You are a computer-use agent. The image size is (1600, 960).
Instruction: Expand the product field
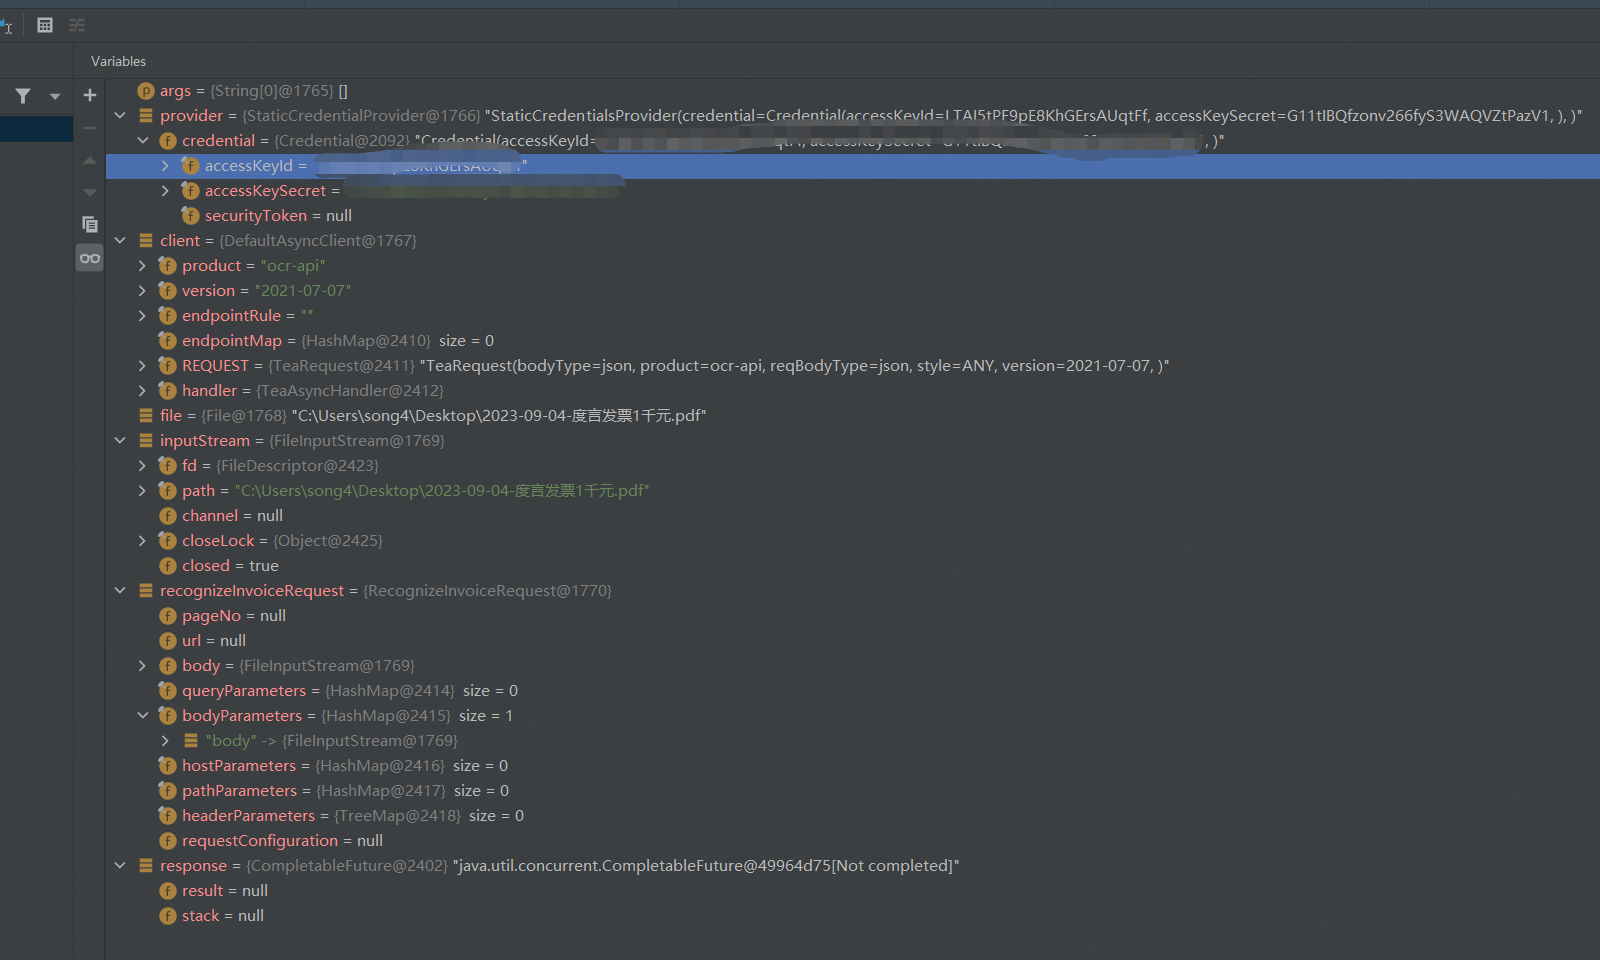click(143, 266)
